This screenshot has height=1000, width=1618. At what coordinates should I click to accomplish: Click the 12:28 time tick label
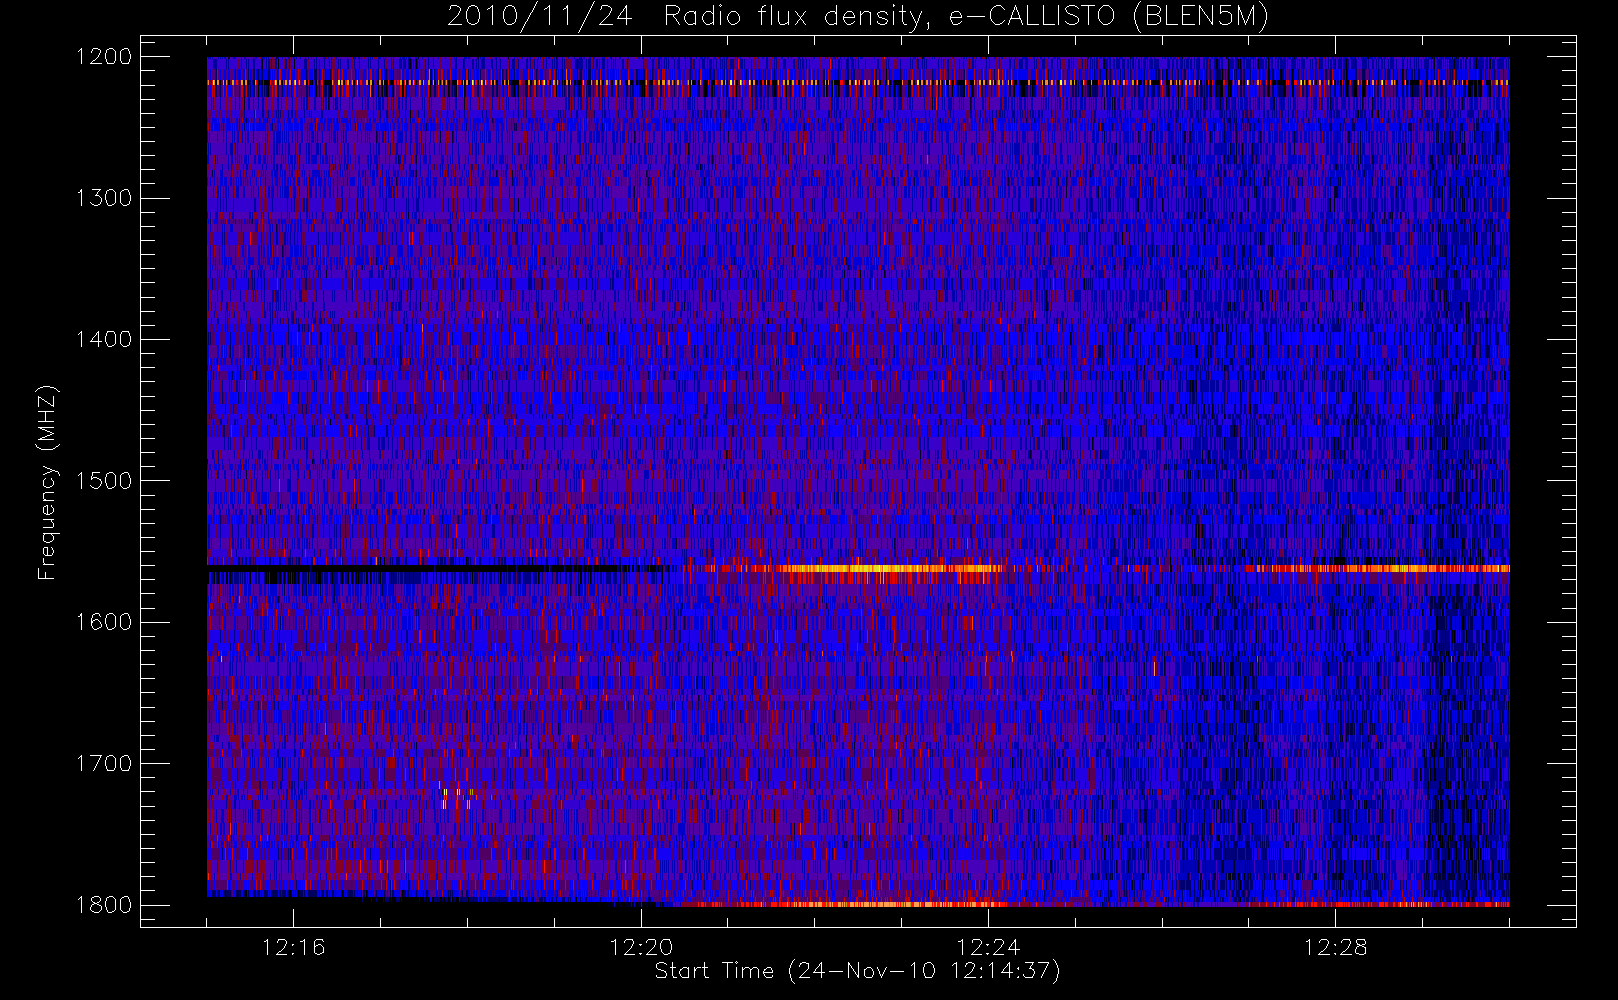(1335, 947)
